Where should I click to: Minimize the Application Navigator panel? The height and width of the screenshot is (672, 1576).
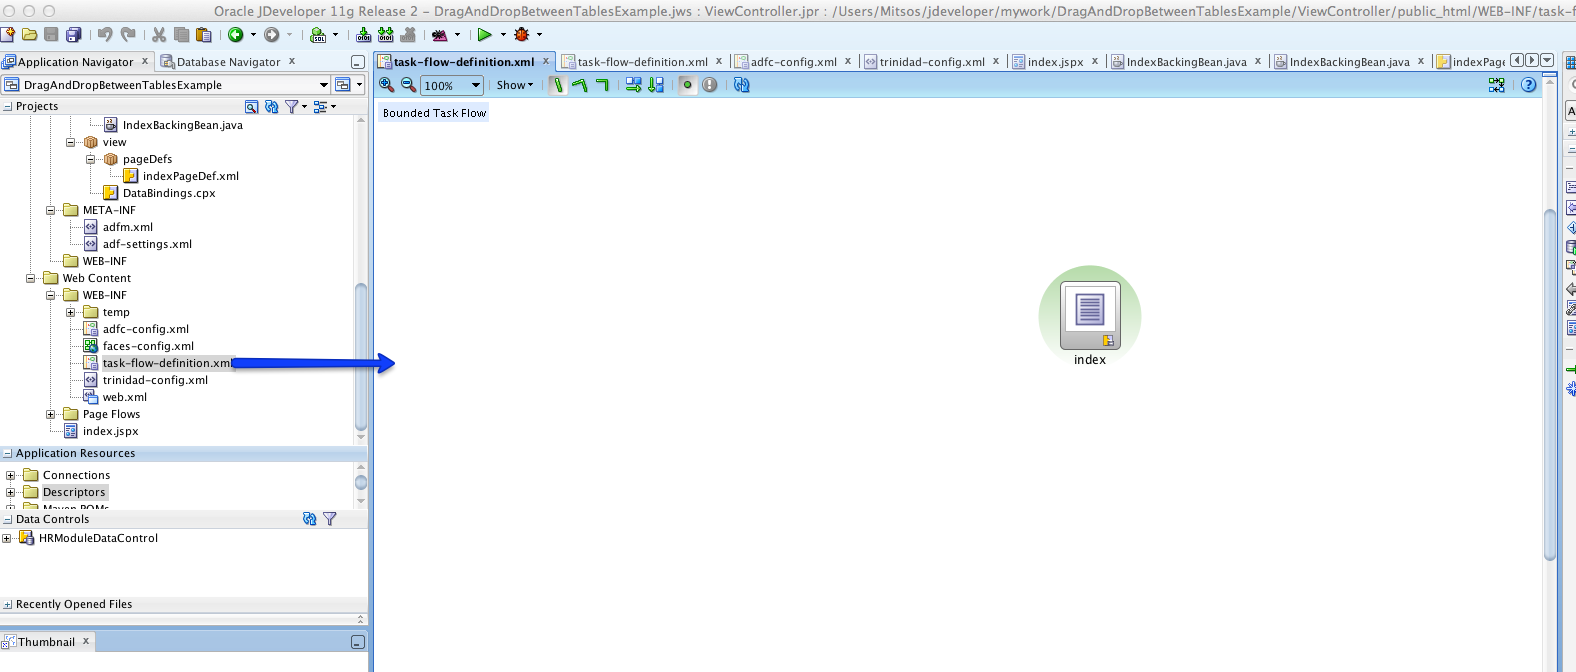(358, 62)
